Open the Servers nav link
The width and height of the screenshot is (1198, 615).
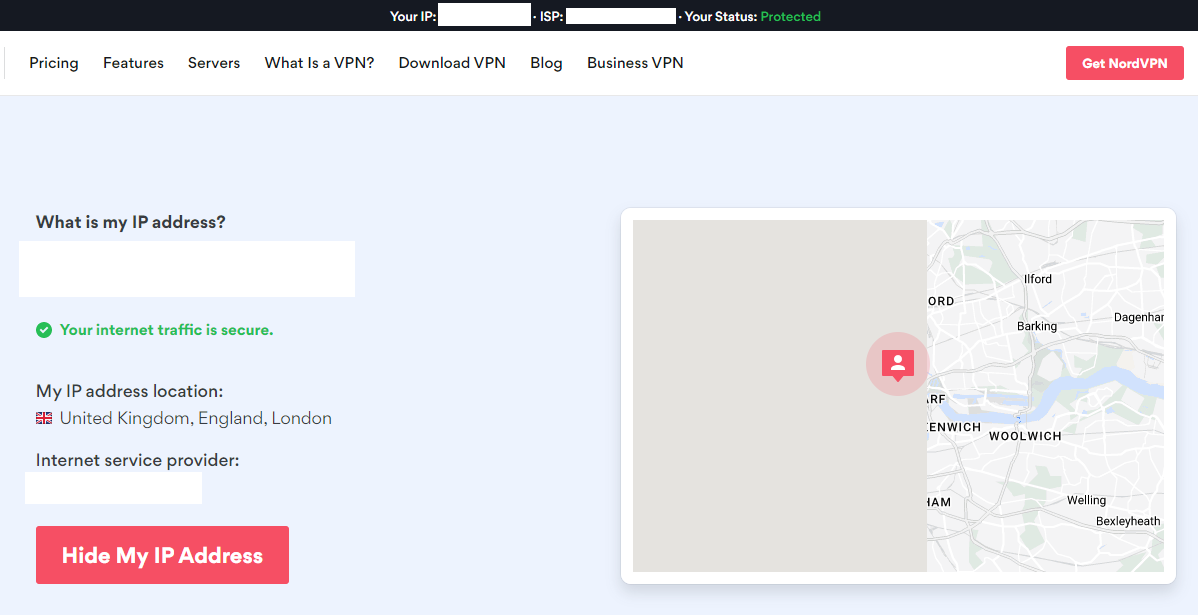pyautogui.click(x=214, y=63)
